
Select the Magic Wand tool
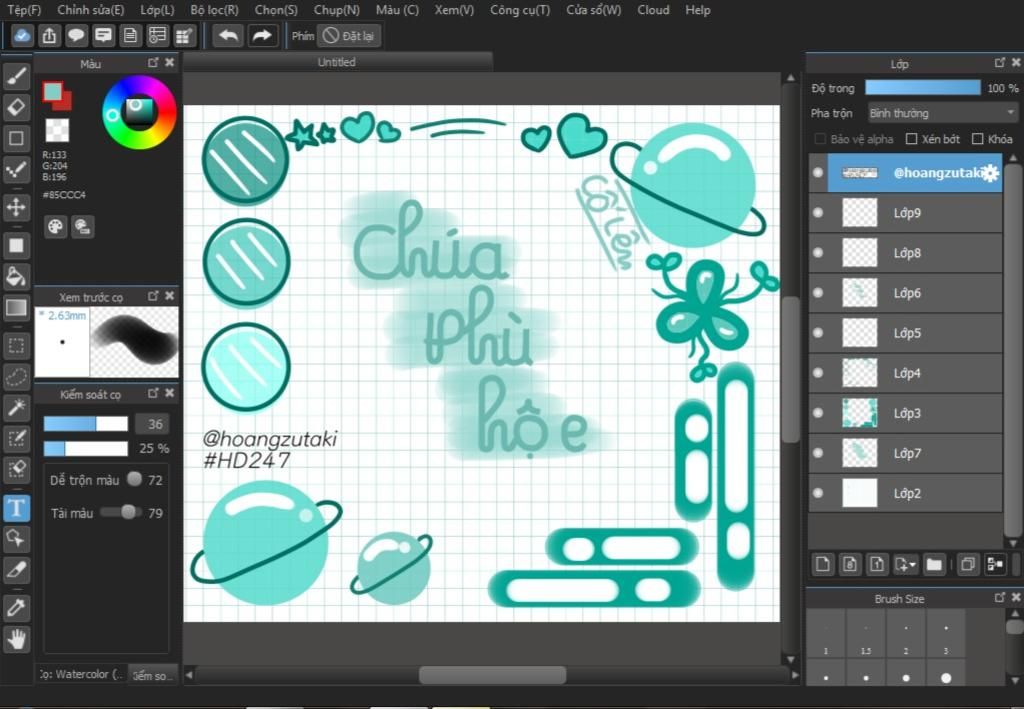coord(16,407)
